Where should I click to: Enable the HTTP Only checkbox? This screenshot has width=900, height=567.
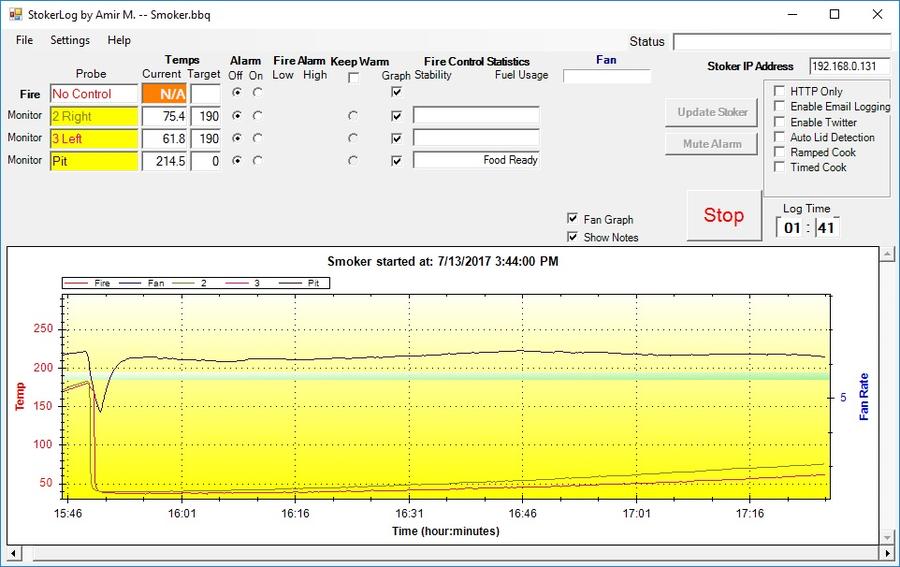tap(779, 92)
